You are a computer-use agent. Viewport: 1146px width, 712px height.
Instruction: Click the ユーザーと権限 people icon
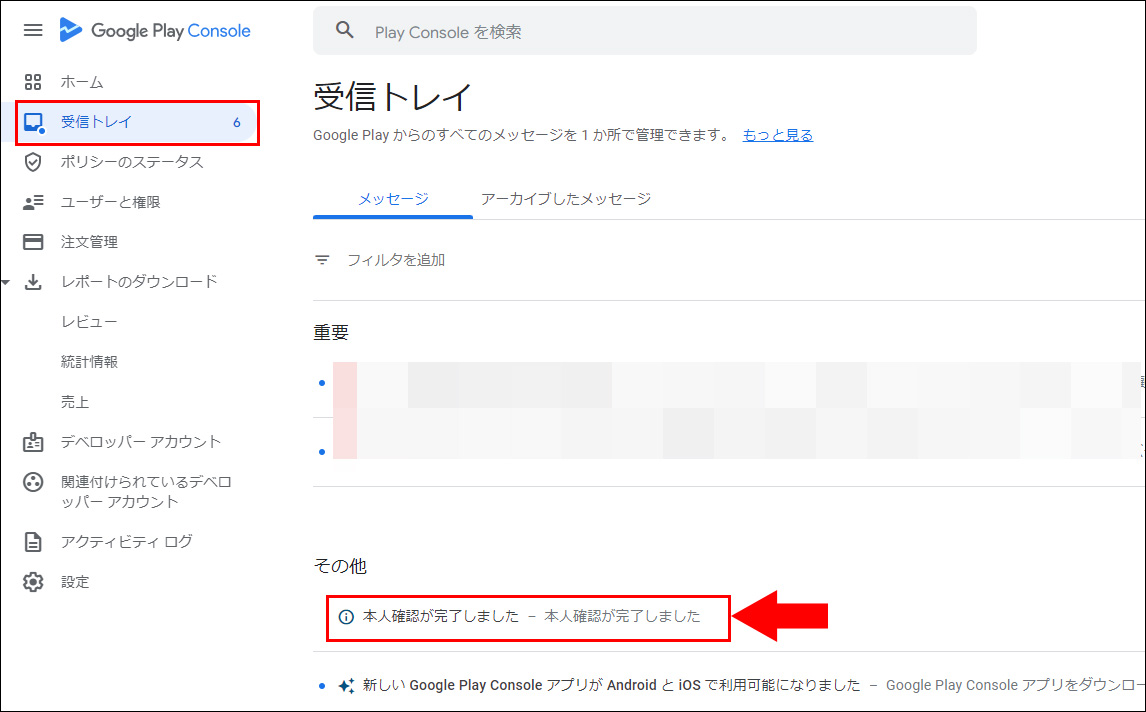(x=33, y=202)
